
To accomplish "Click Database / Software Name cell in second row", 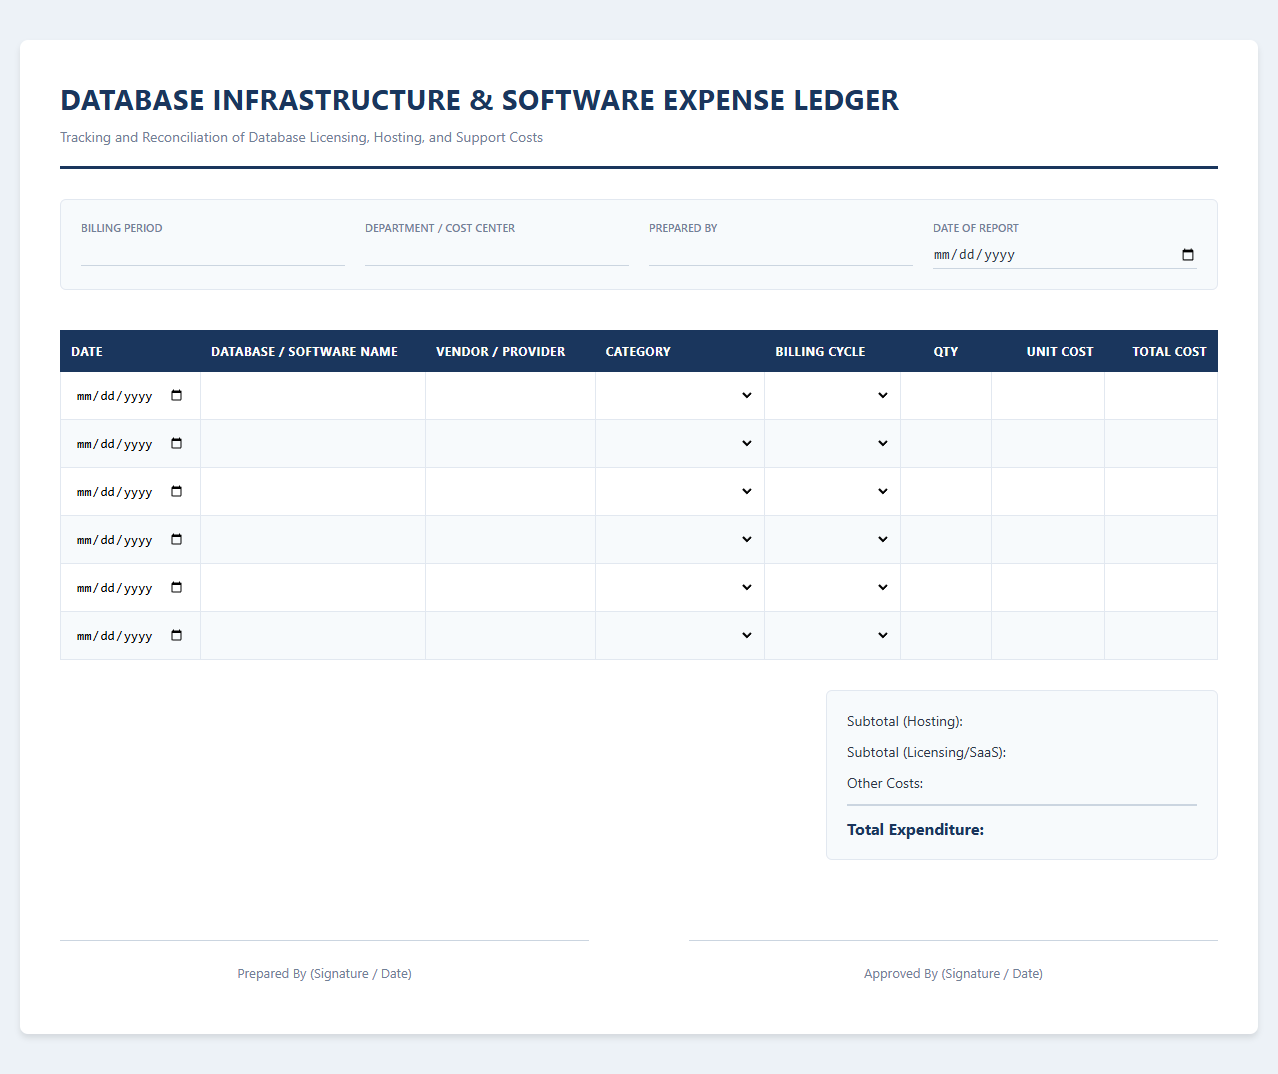I will tap(313, 444).
